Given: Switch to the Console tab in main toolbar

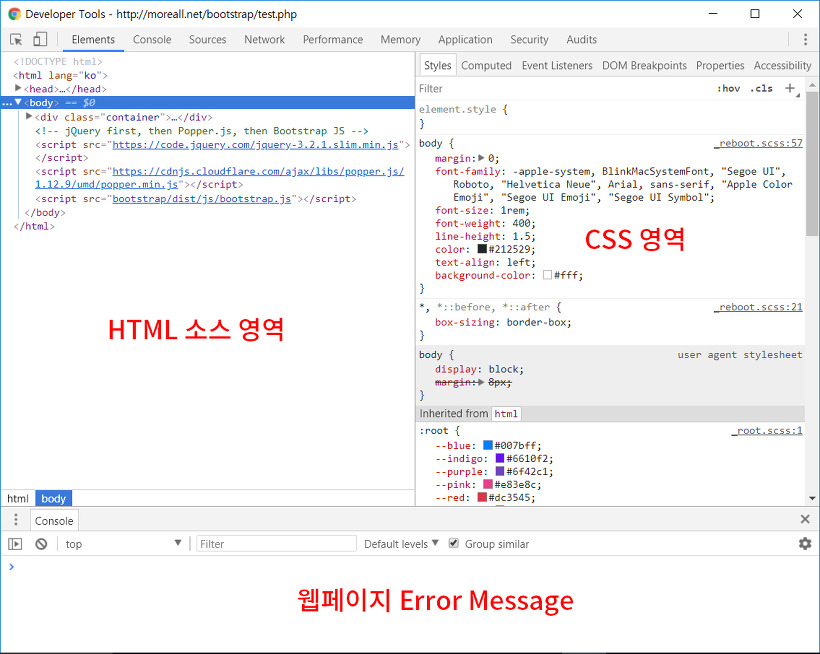Looking at the screenshot, I should click(x=152, y=40).
